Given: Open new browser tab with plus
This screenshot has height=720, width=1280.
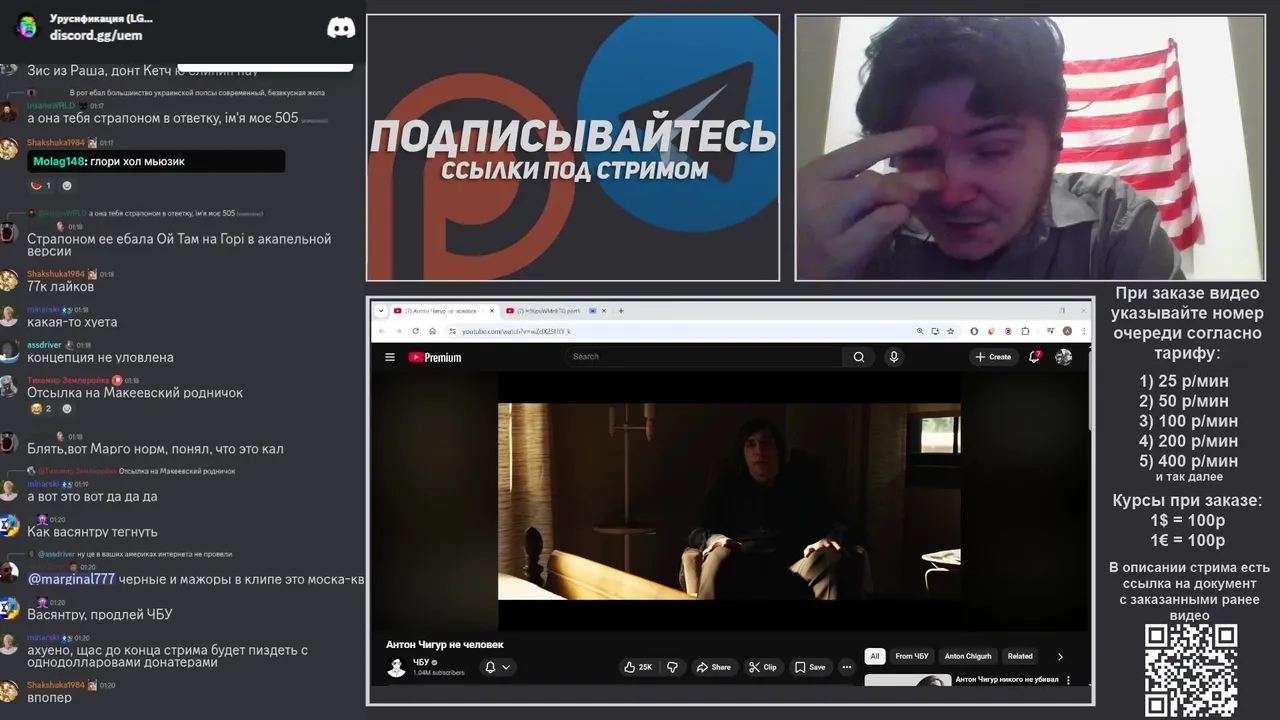Looking at the screenshot, I should point(621,311).
